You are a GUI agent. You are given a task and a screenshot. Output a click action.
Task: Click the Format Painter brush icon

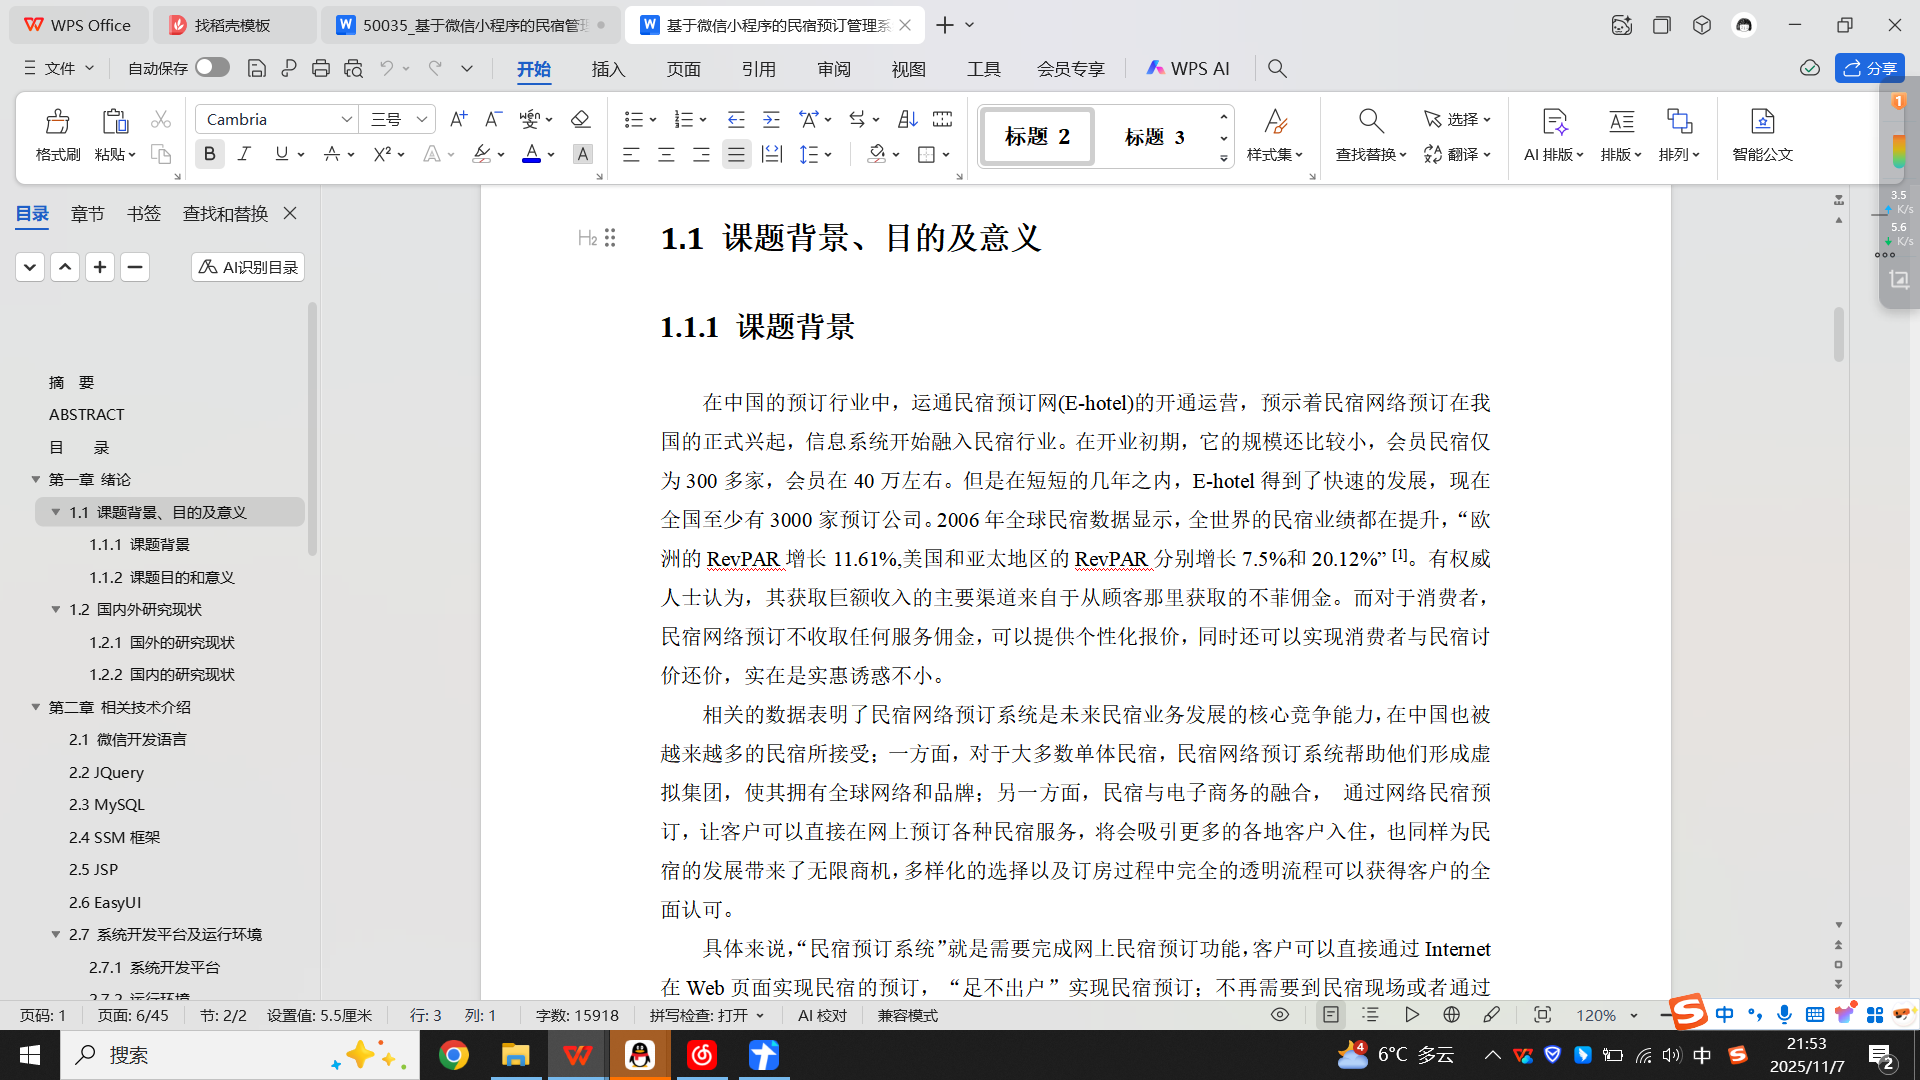[x=57, y=122]
